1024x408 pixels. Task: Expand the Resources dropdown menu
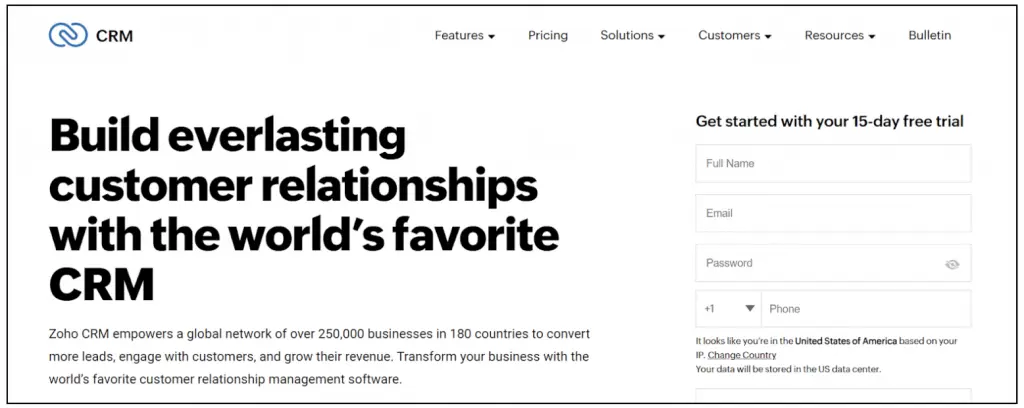pos(839,35)
